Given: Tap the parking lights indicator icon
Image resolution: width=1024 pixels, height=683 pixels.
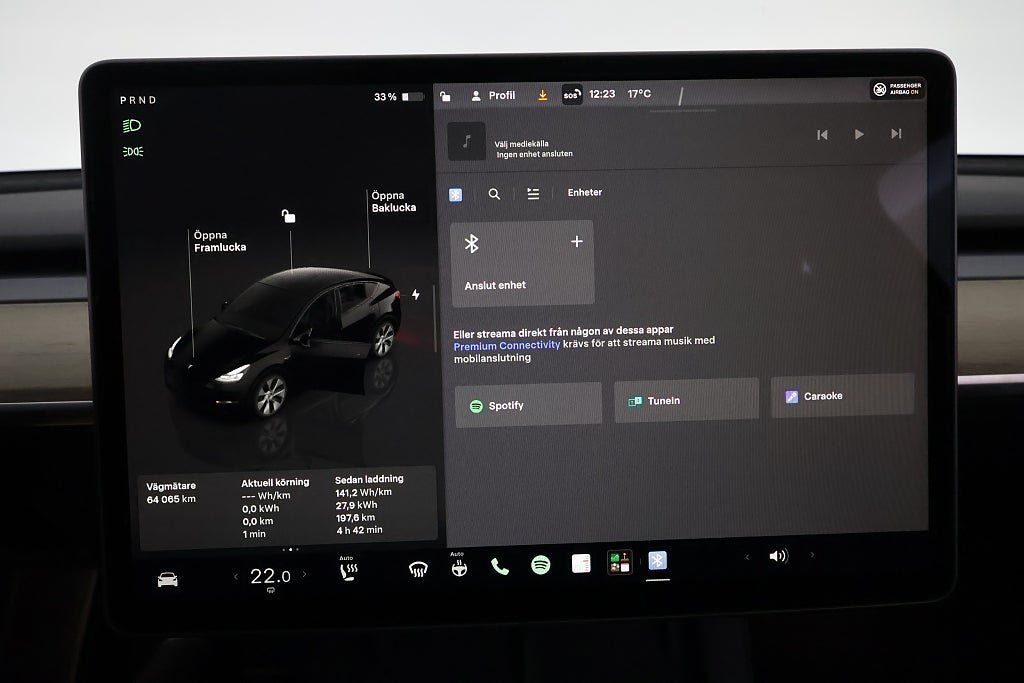Looking at the screenshot, I should tap(133, 151).
